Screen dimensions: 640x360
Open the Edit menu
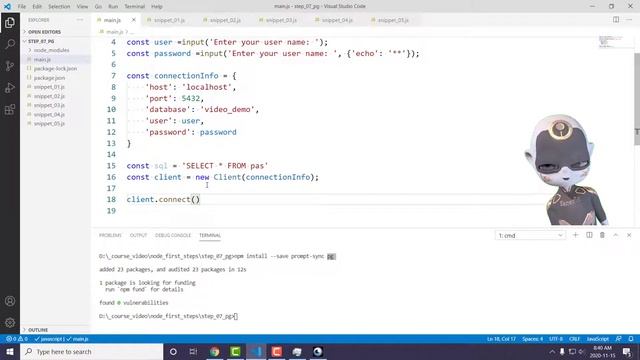[x=37, y=6]
